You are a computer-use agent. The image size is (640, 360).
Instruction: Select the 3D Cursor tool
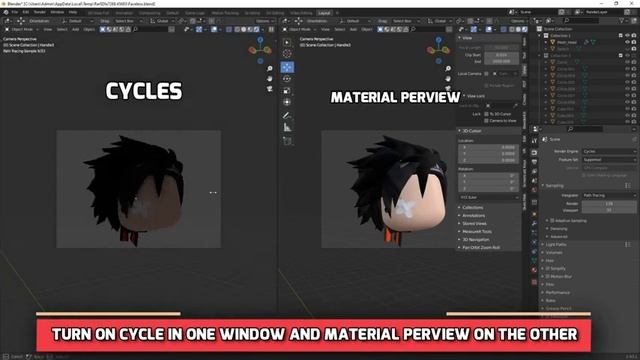287,54
